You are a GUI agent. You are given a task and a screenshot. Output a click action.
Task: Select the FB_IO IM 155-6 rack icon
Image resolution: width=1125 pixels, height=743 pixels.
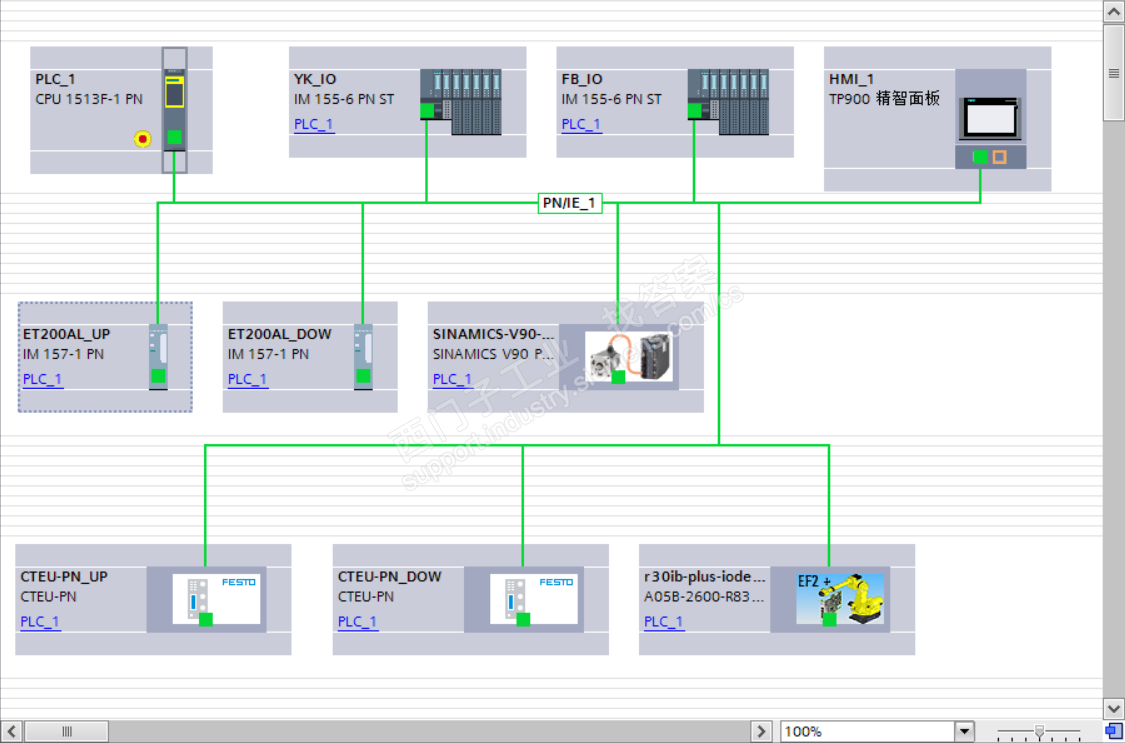pyautogui.click(x=728, y=102)
